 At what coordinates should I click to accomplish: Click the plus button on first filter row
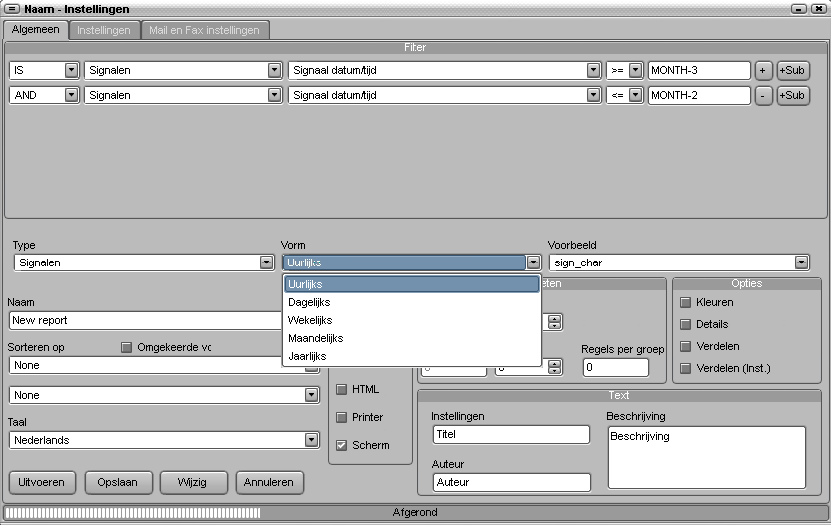point(763,71)
